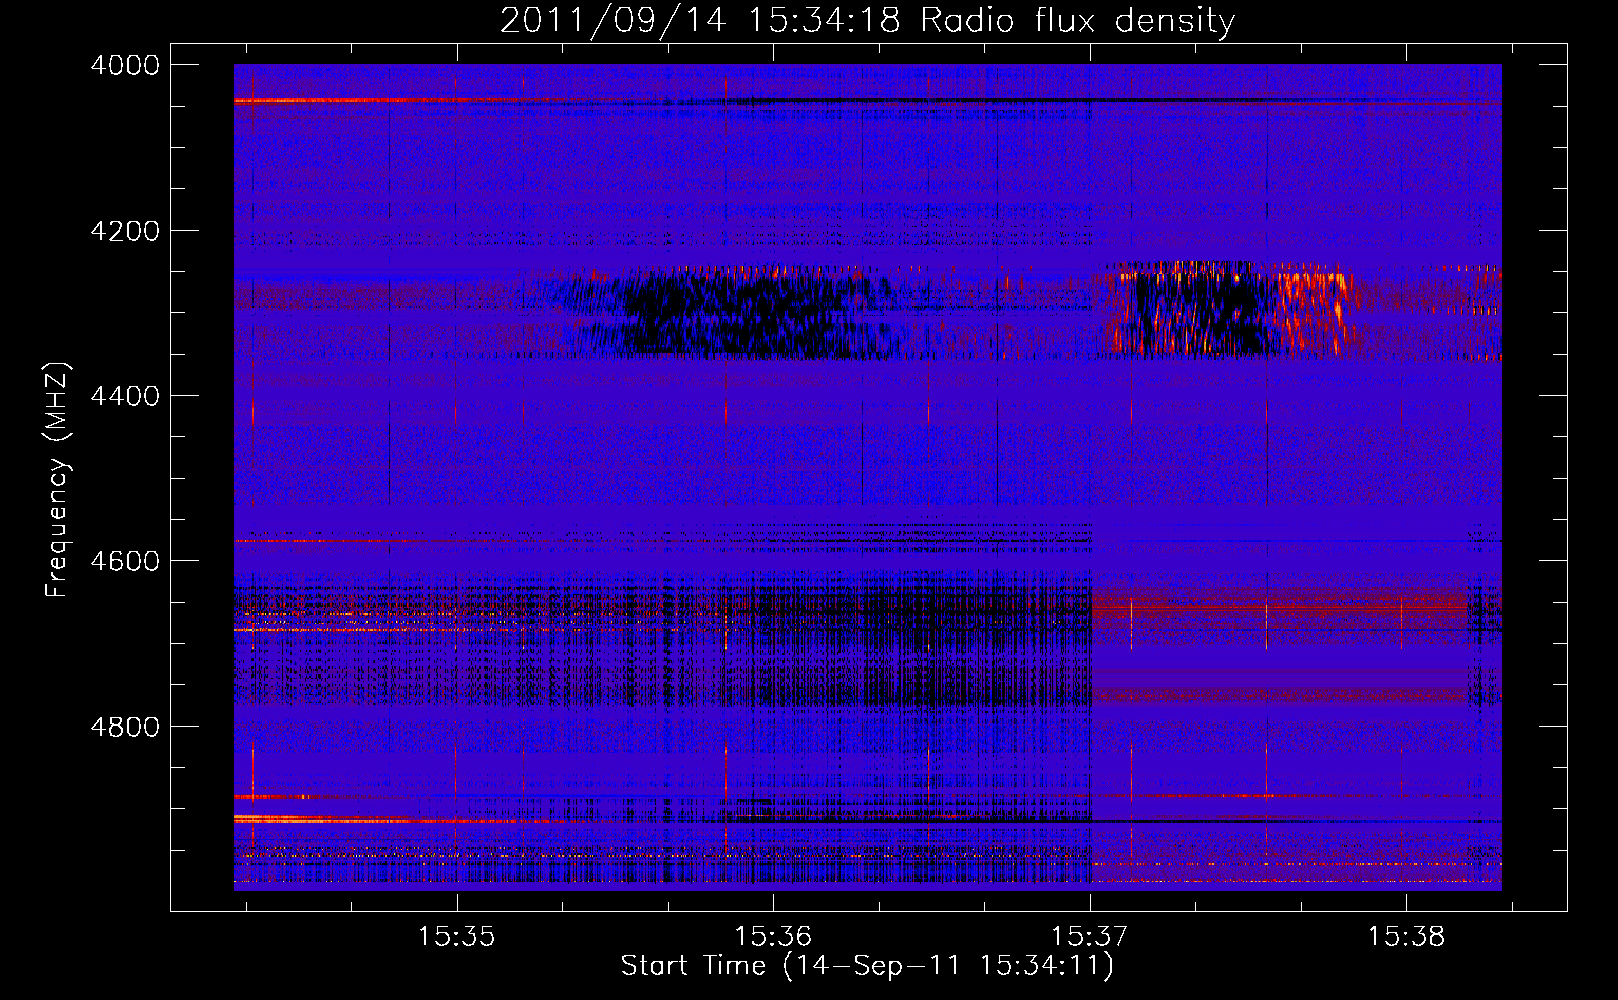
Task: Click the plot title '2011/09/14 15:34:18 Radio flux density'
Action: click(x=867, y=20)
